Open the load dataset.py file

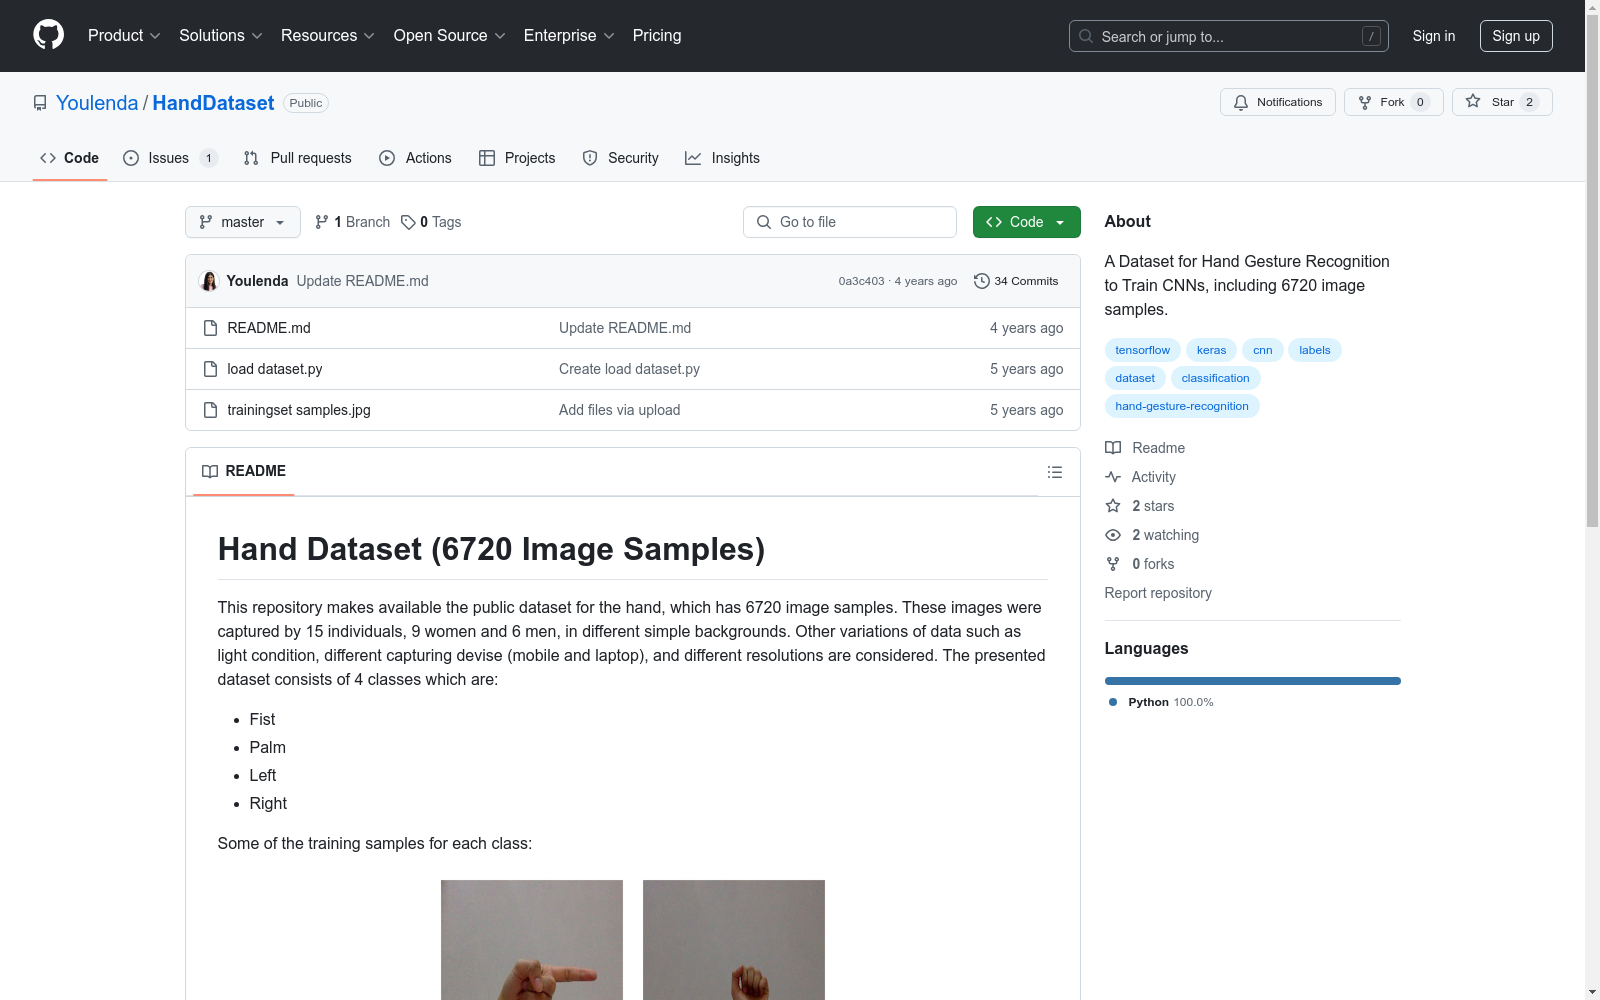pos(274,369)
